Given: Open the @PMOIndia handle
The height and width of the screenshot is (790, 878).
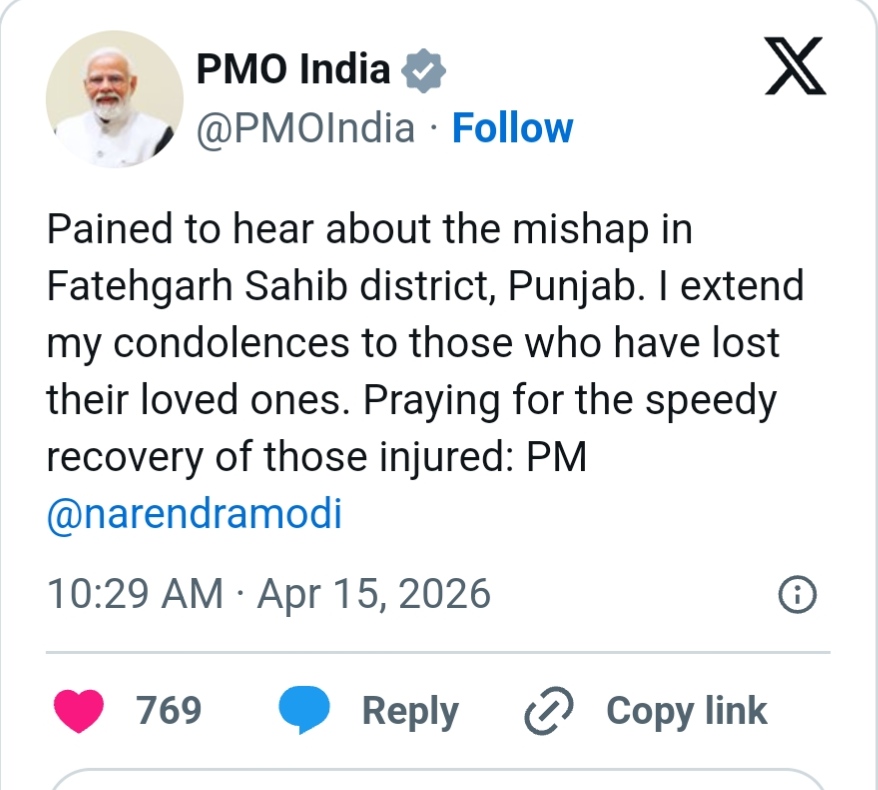Looking at the screenshot, I should 304,129.
